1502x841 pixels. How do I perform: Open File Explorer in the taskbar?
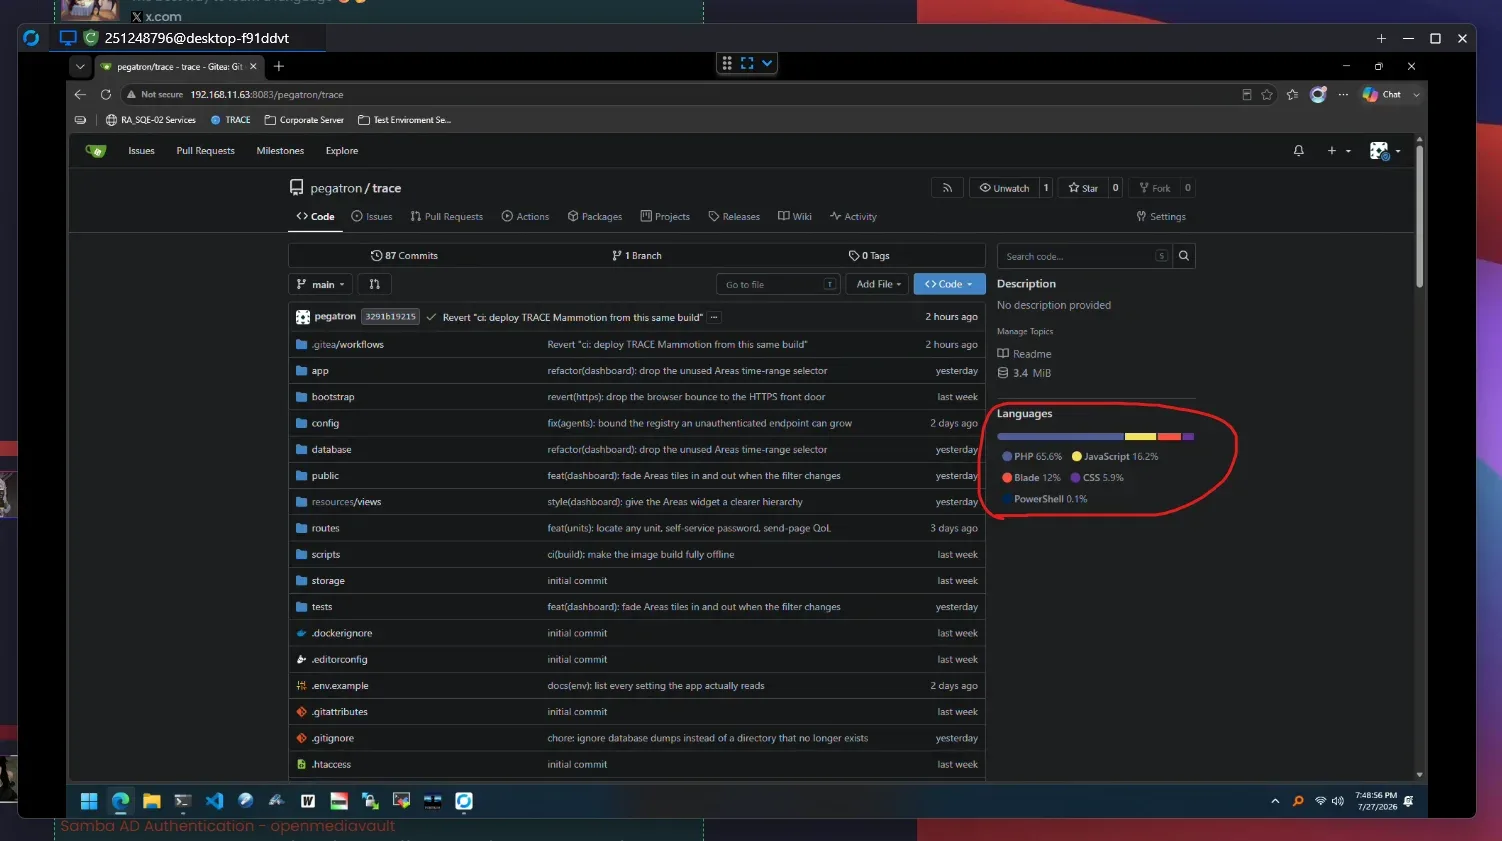pos(151,801)
